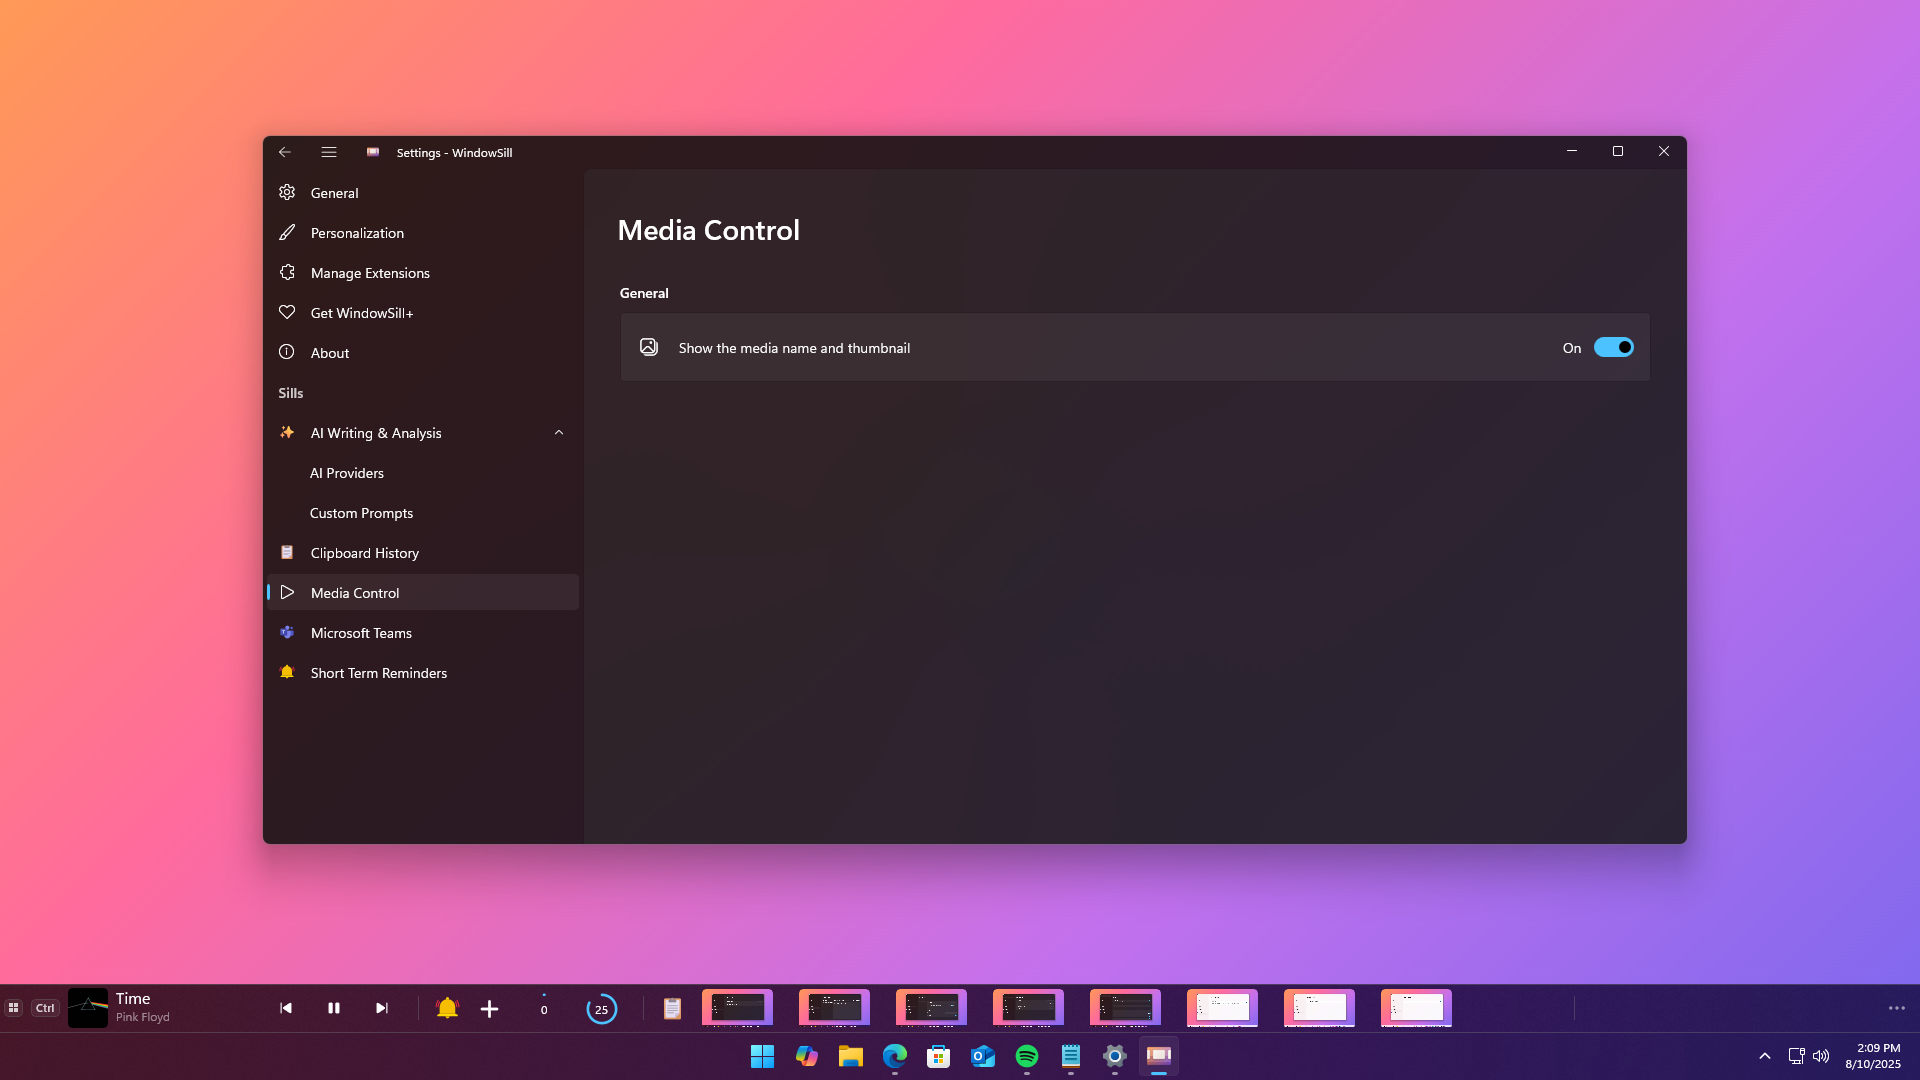Open the hamburger navigation menu

click(x=329, y=152)
